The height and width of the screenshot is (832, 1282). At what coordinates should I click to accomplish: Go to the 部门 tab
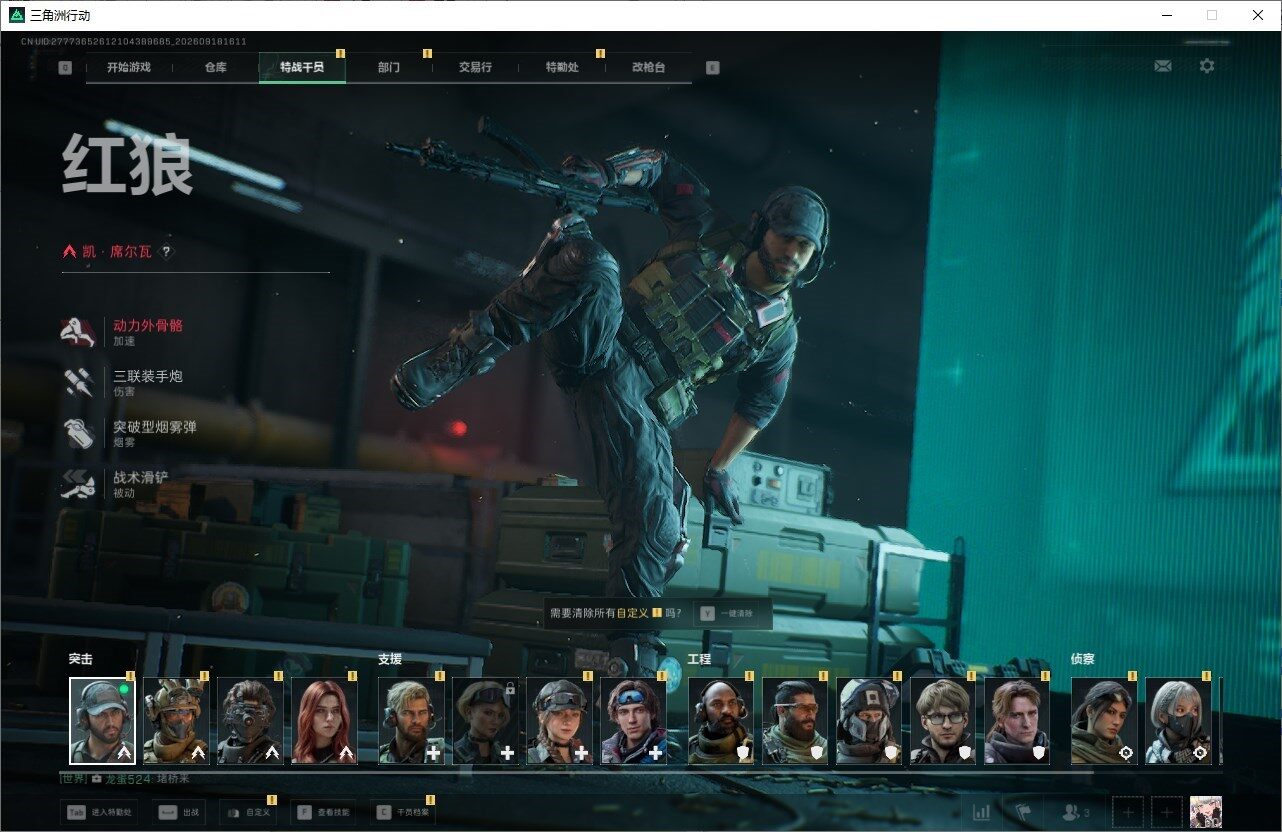click(x=389, y=68)
